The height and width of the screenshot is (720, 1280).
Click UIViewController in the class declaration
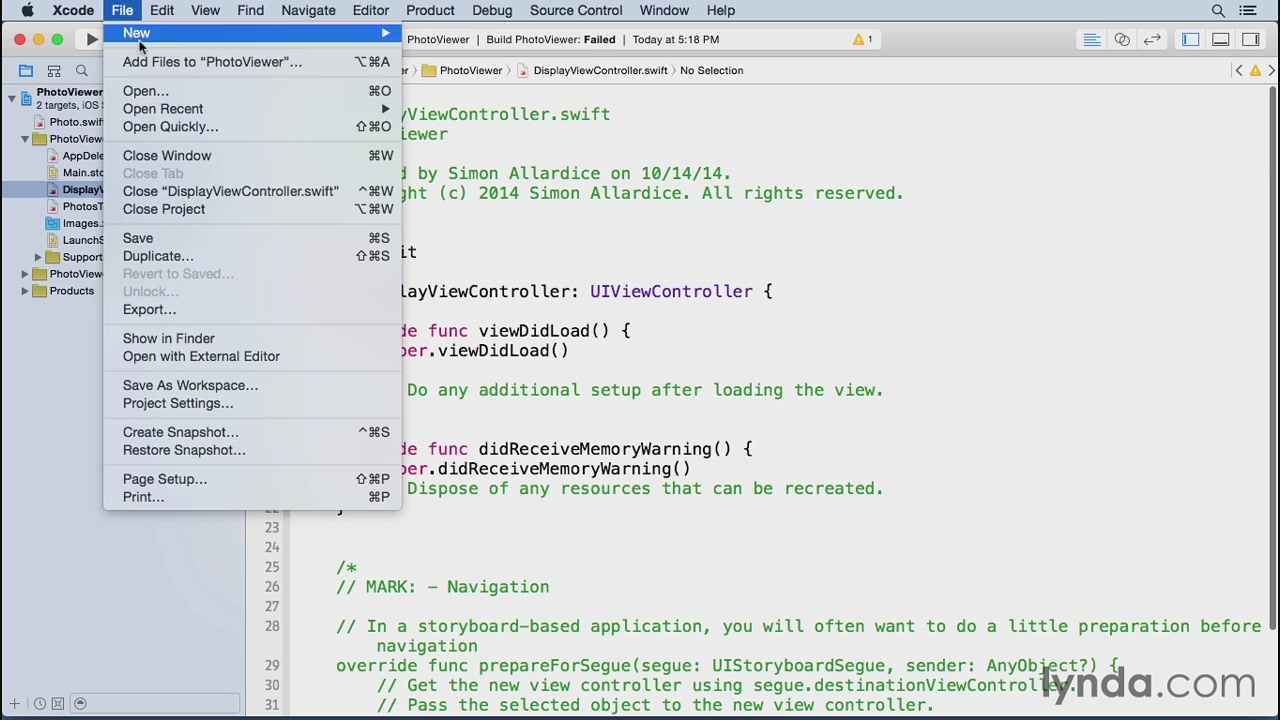tap(671, 291)
